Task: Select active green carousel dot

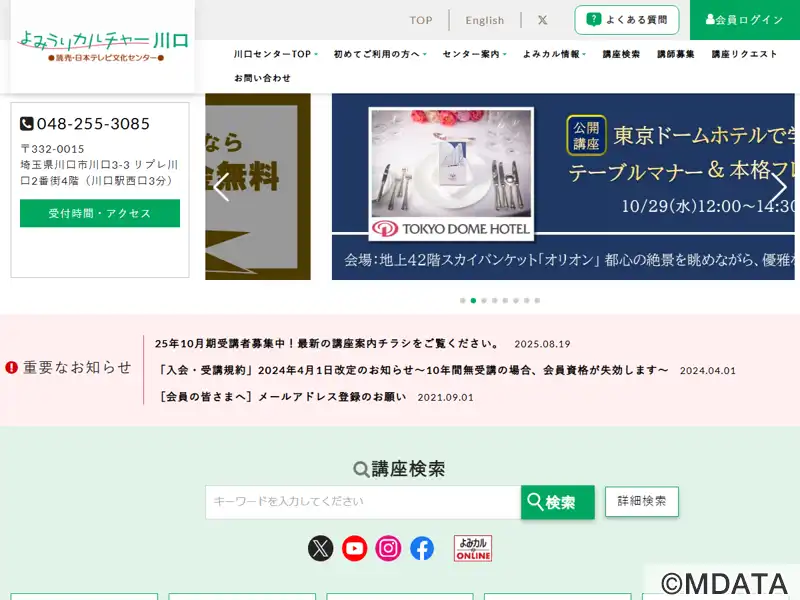Action: (473, 301)
